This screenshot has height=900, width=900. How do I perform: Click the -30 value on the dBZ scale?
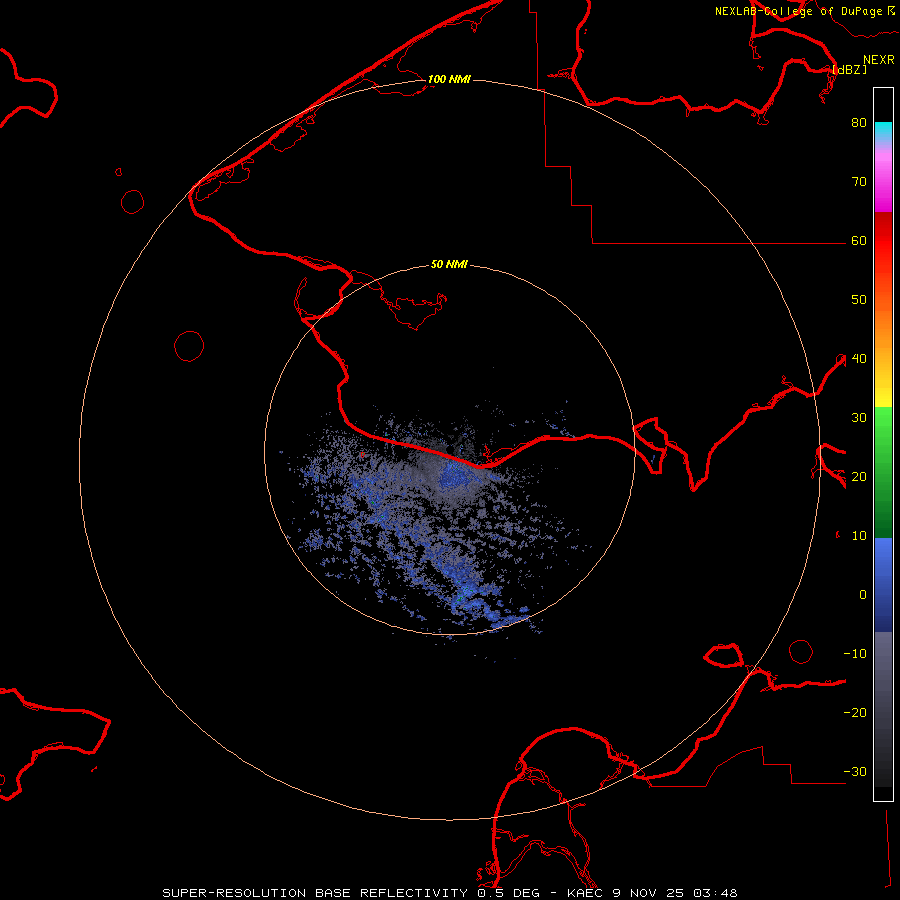pyautogui.click(x=855, y=771)
